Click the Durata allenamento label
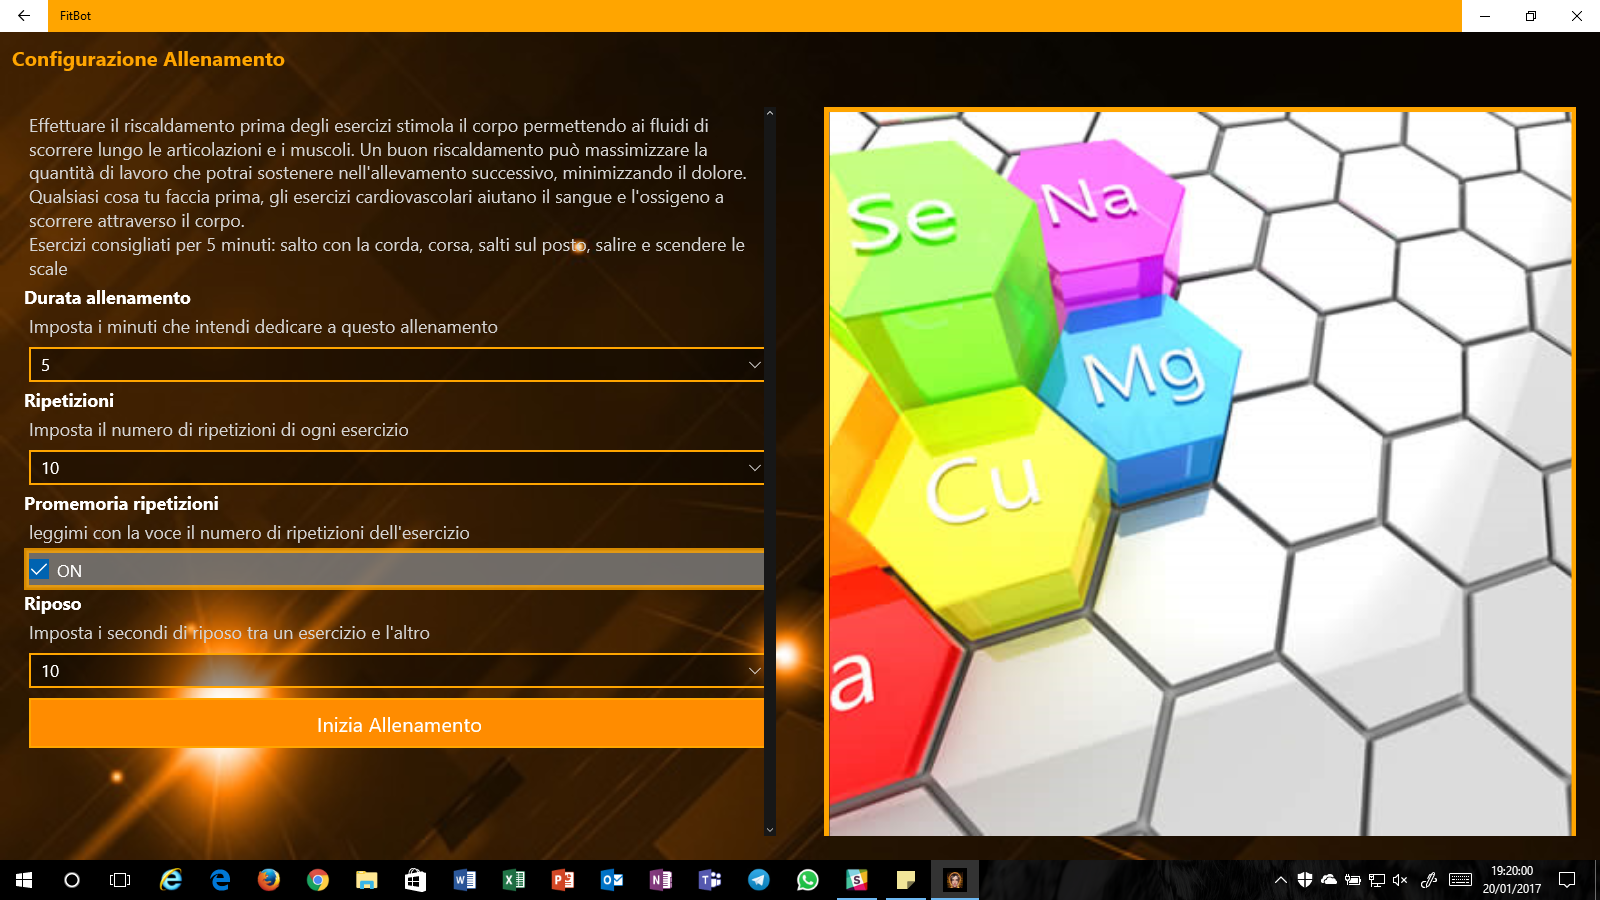The height and width of the screenshot is (900, 1600). (x=107, y=298)
